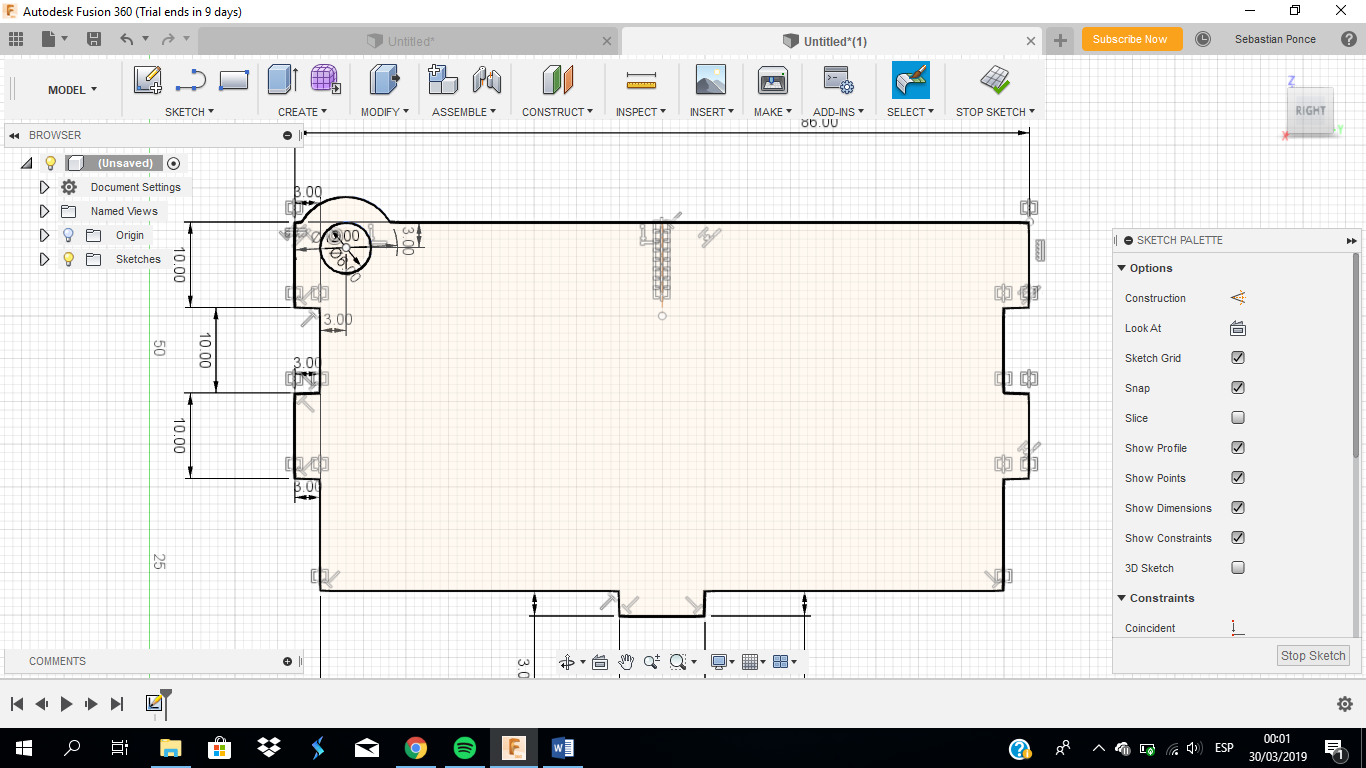Open the timeline settings gear
Image resolution: width=1366 pixels, height=768 pixels.
(x=1345, y=704)
